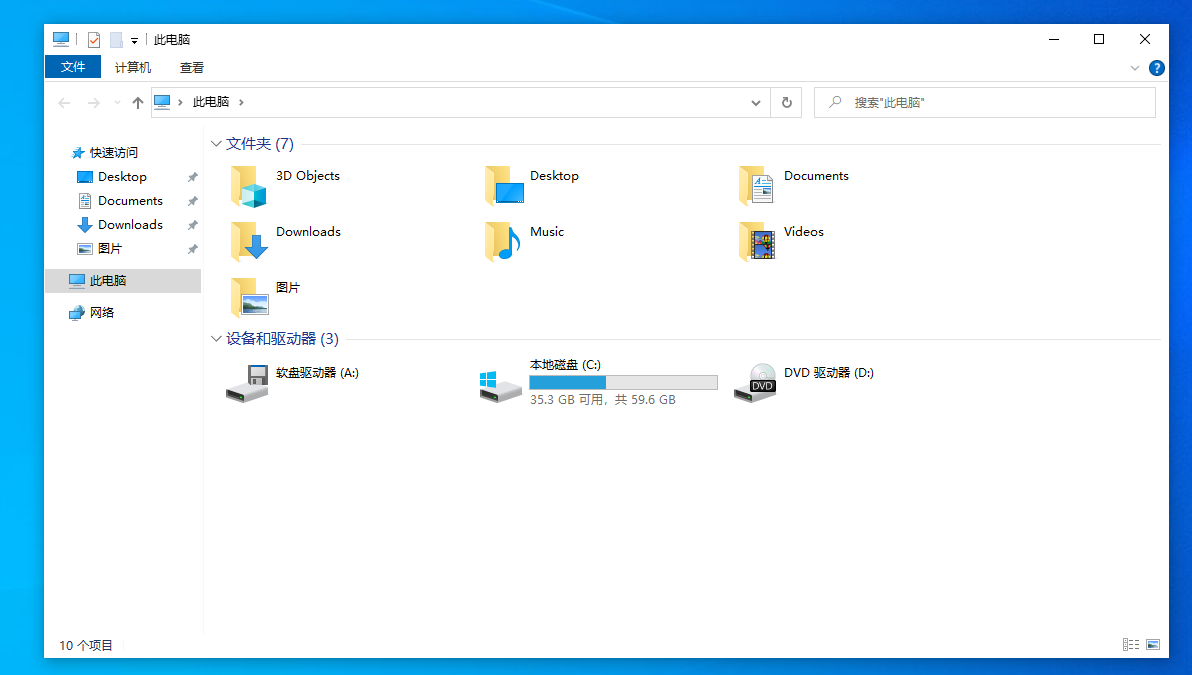Open the 文件 menu tab
This screenshot has height=675, width=1192.
point(73,67)
